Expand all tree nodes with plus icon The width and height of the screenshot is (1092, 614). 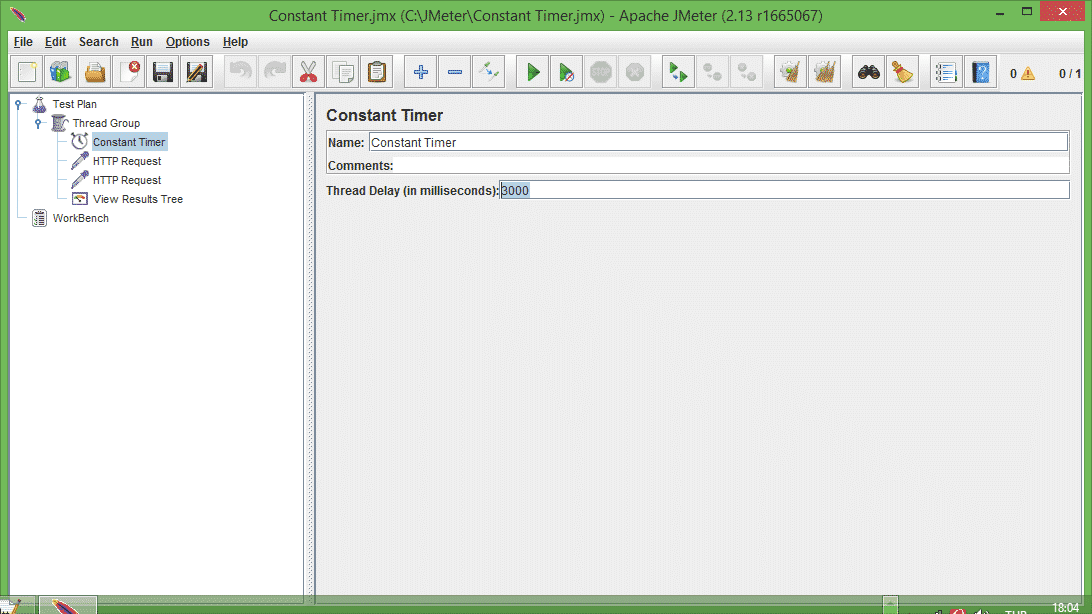click(x=420, y=71)
